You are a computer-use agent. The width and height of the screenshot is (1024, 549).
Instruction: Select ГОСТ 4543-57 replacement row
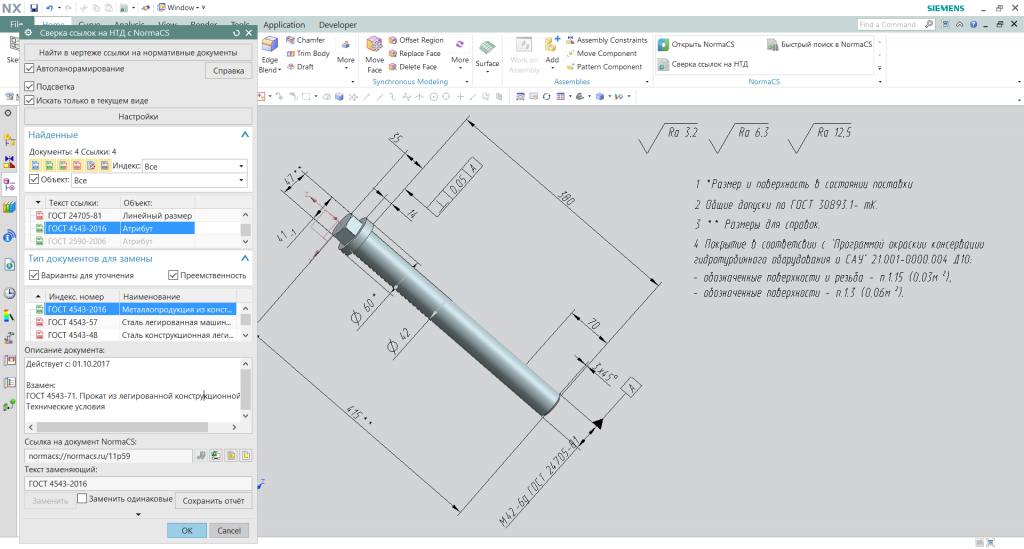(134, 322)
